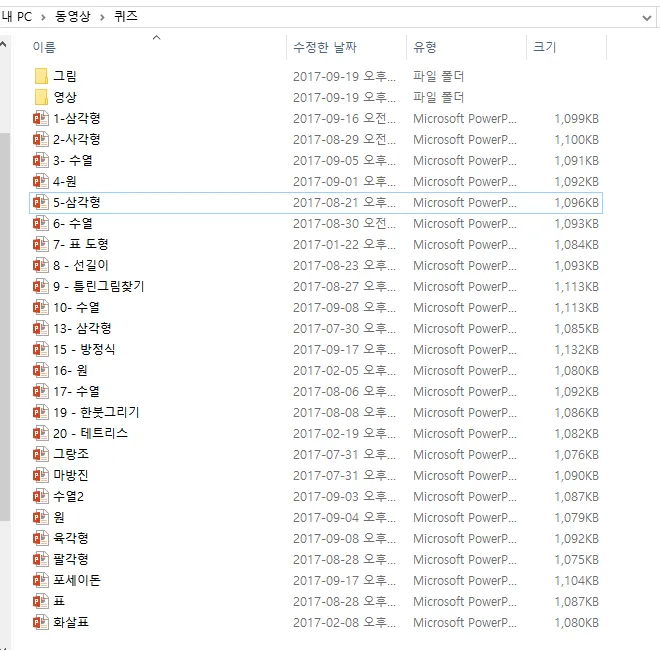Click the 3- 수열 PowerPoint icon
Image resolution: width=660 pixels, height=650 pixels.
click(41, 160)
